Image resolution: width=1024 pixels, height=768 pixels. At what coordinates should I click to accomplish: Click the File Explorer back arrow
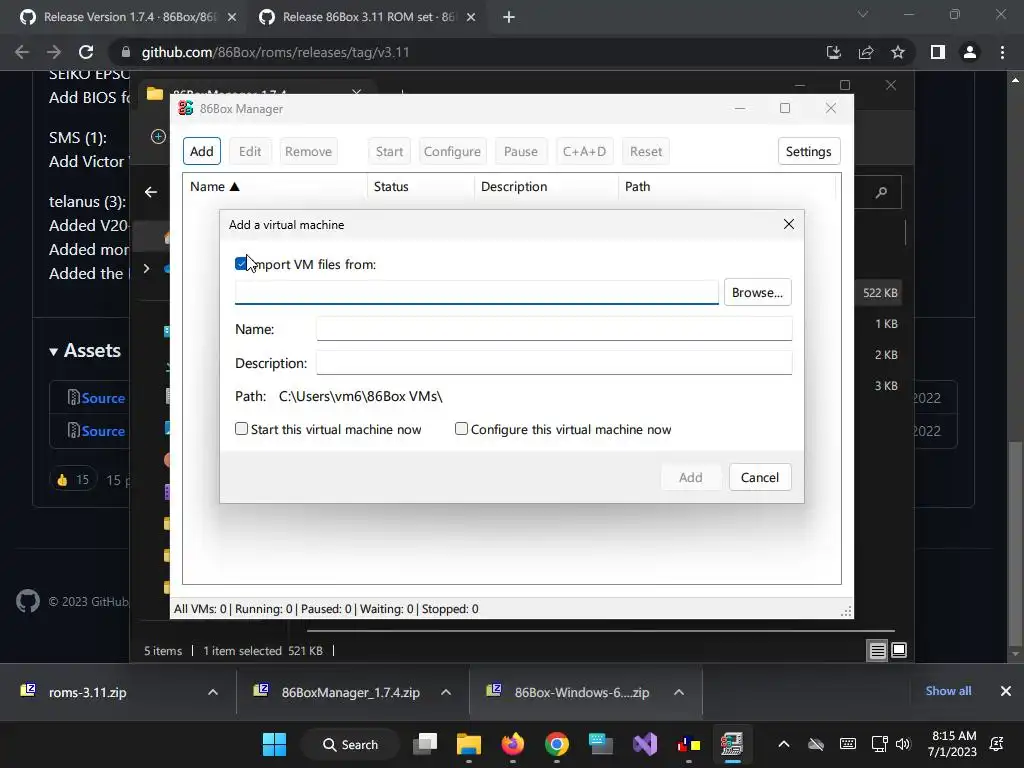[x=151, y=192]
